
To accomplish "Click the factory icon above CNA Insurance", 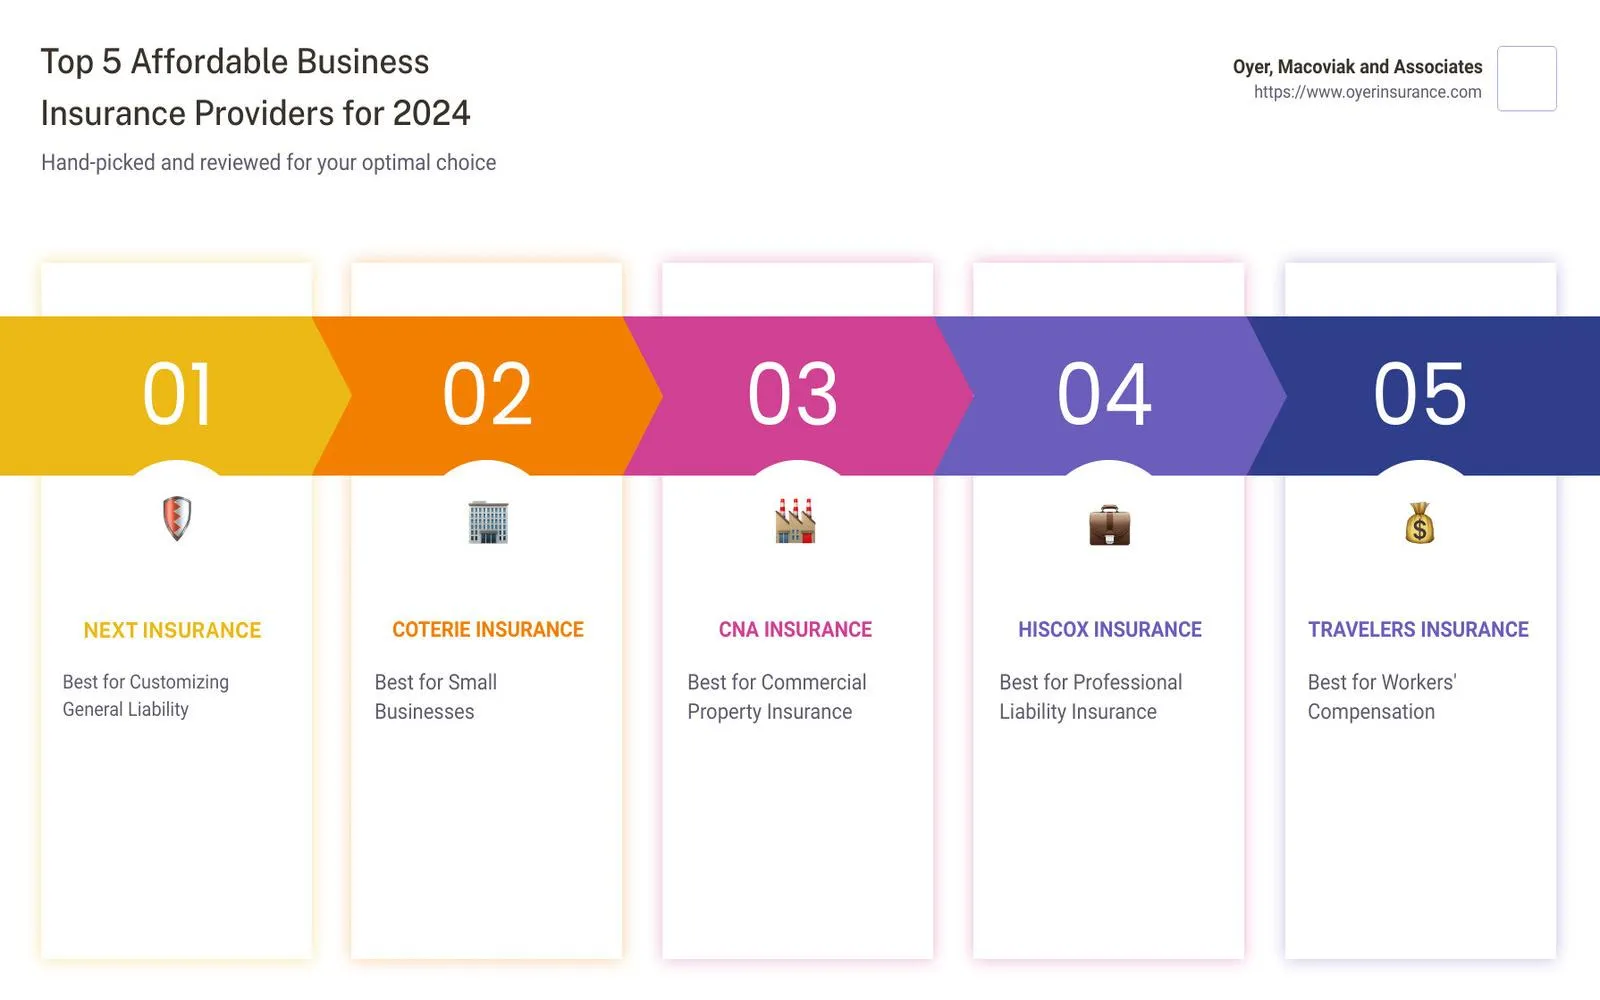I will coord(796,520).
